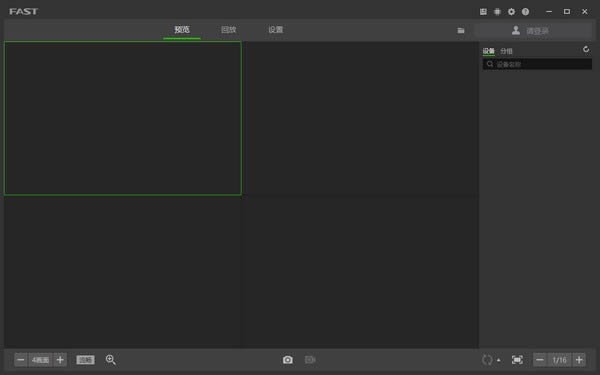Open the local files folder icon
The image size is (600, 375).
point(461,30)
